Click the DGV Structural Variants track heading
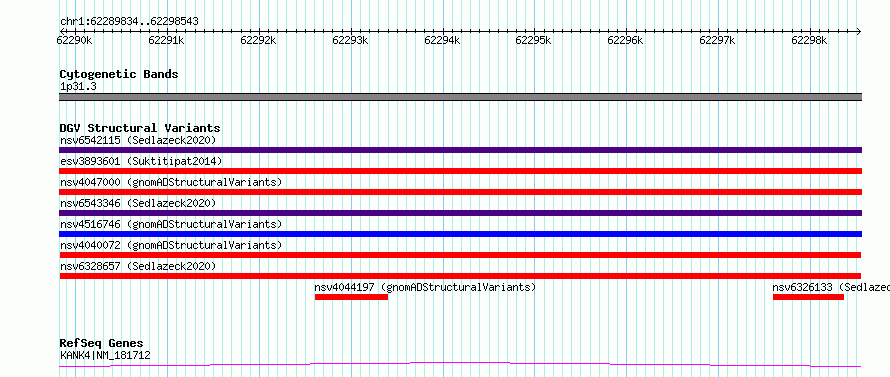The height and width of the screenshot is (377, 890). (x=140, y=128)
